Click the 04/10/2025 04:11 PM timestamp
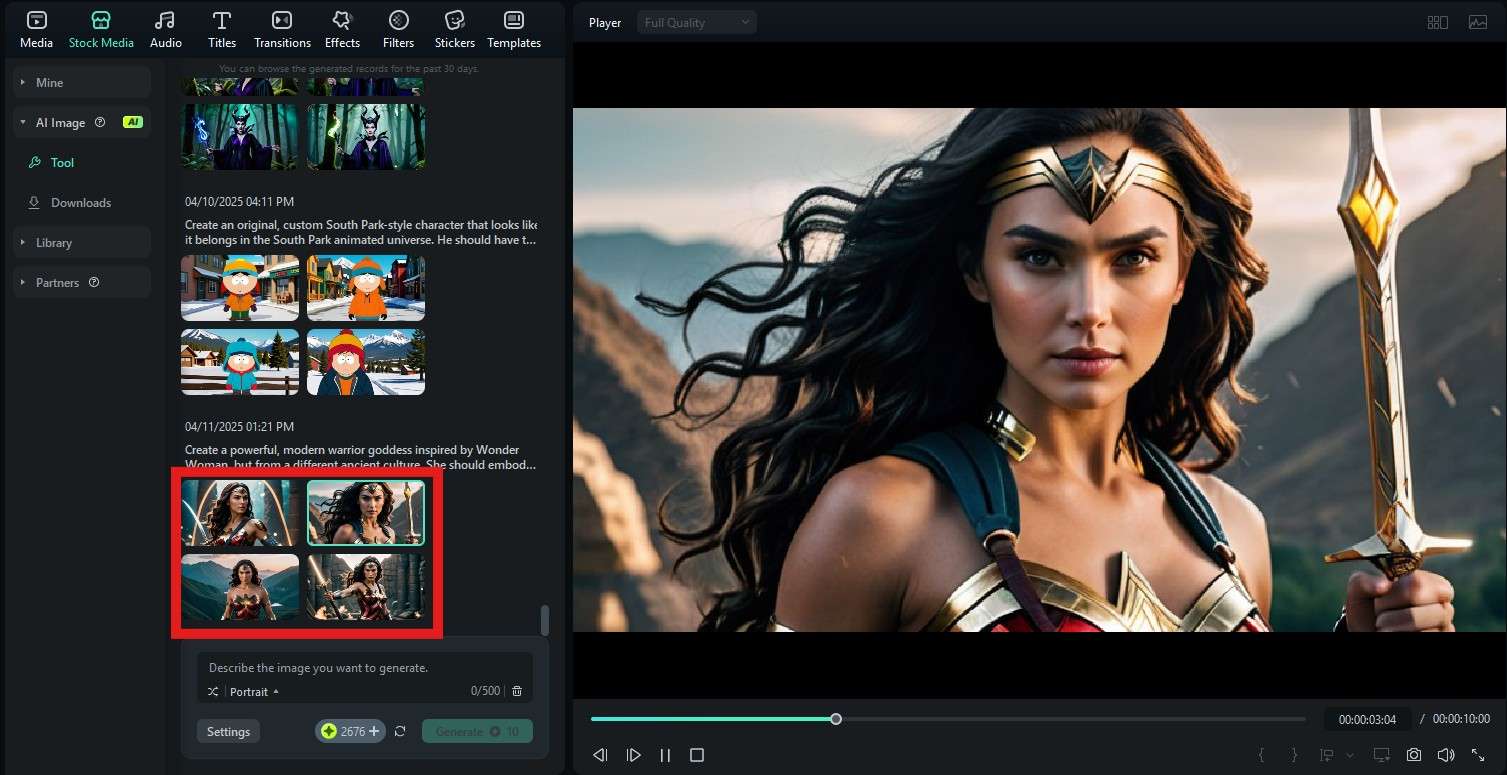1507x775 pixels. [240, 202]
